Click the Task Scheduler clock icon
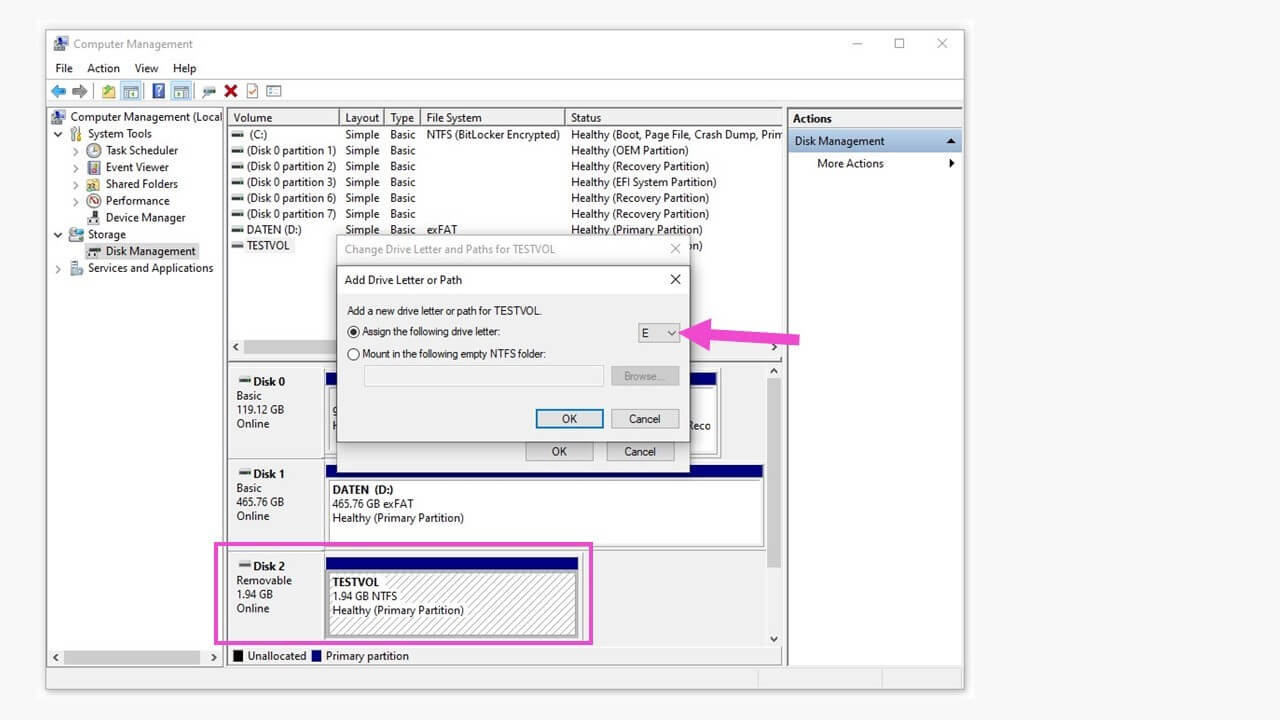The width and height of the screenshot is (1280, 720). pos(94,150)
